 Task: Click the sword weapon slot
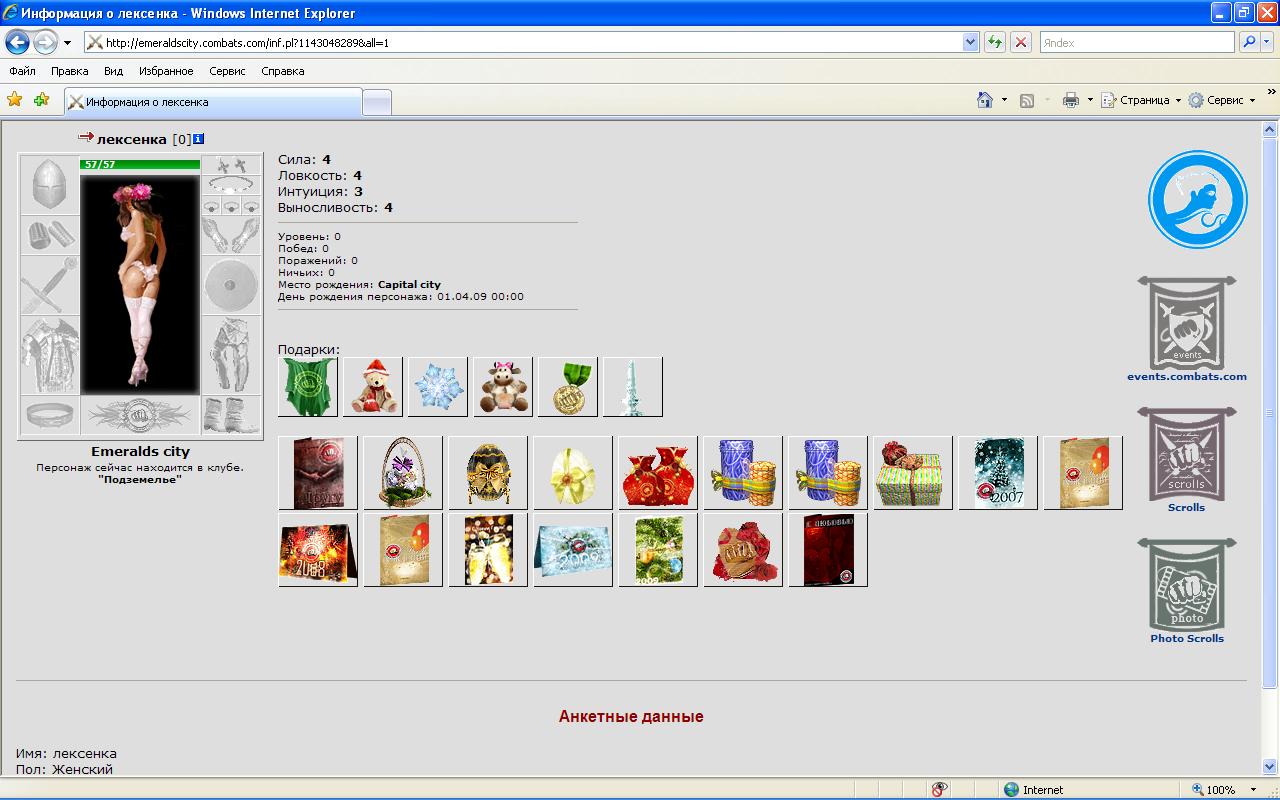tap(49, 285)
